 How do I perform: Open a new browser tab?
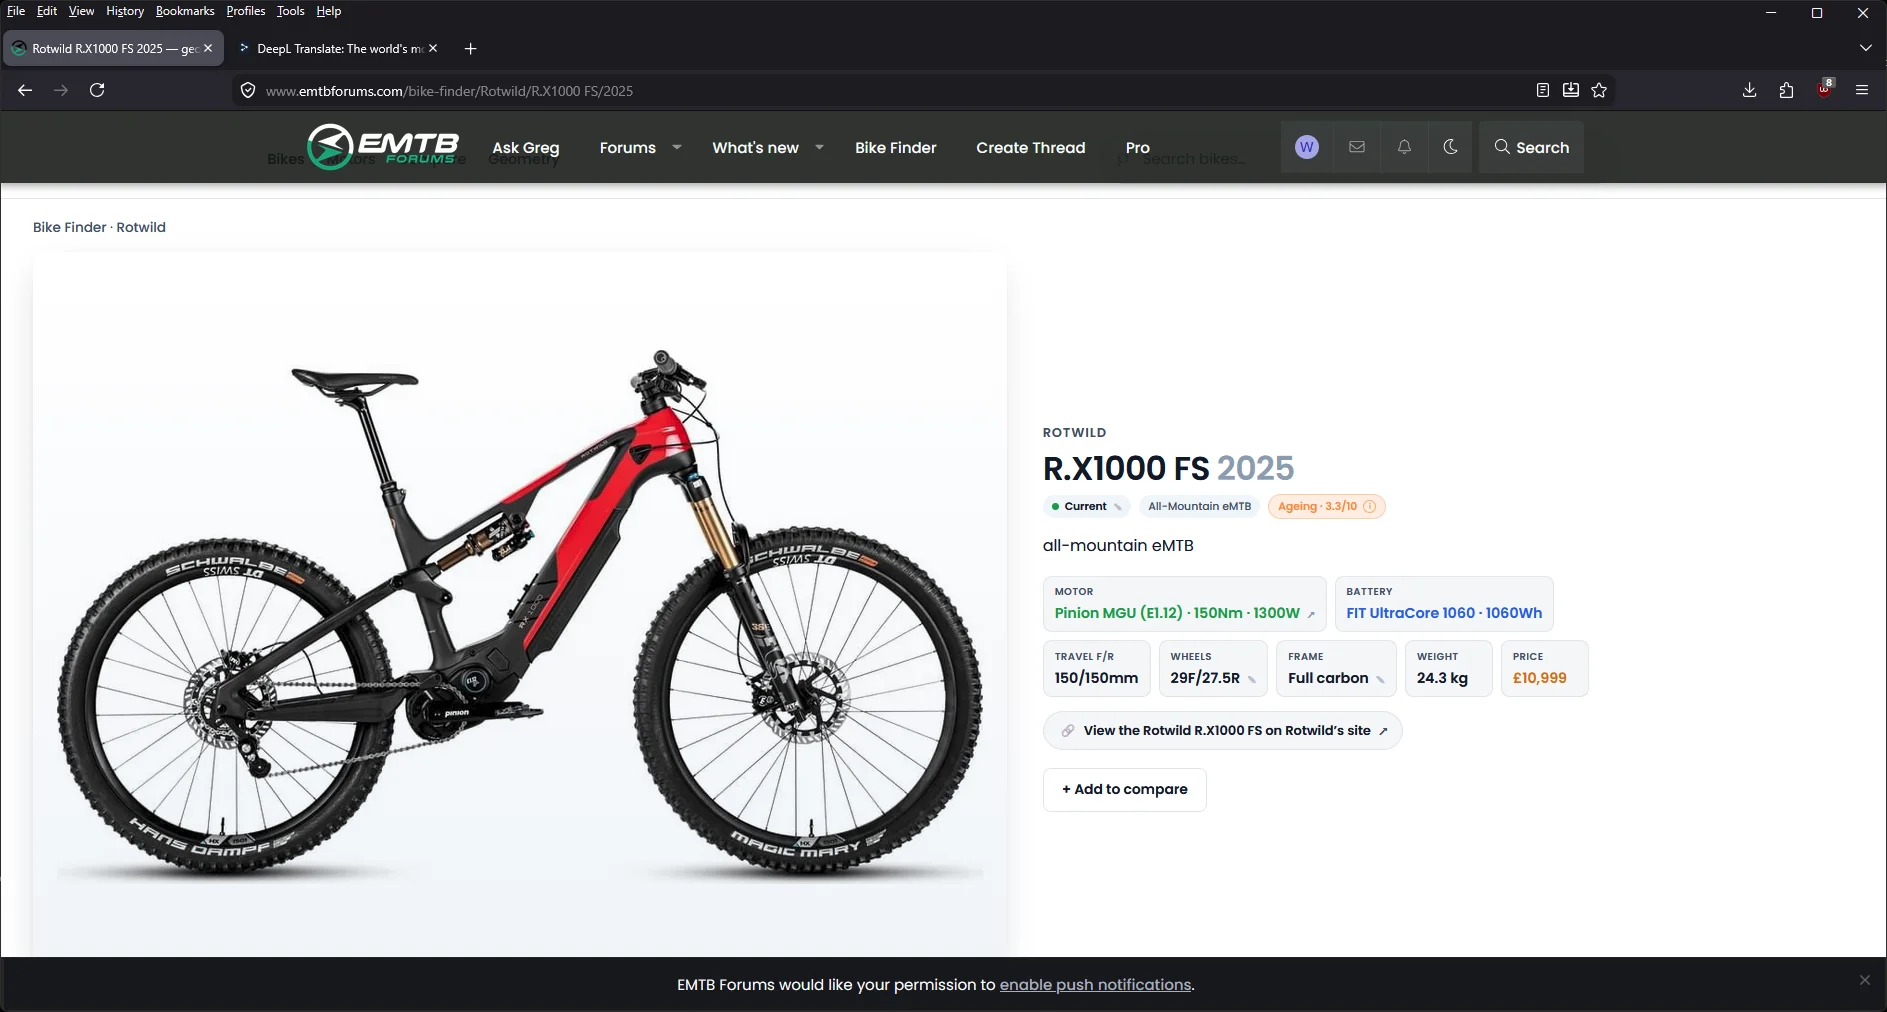pyautogui.click(x=471, y=48)
